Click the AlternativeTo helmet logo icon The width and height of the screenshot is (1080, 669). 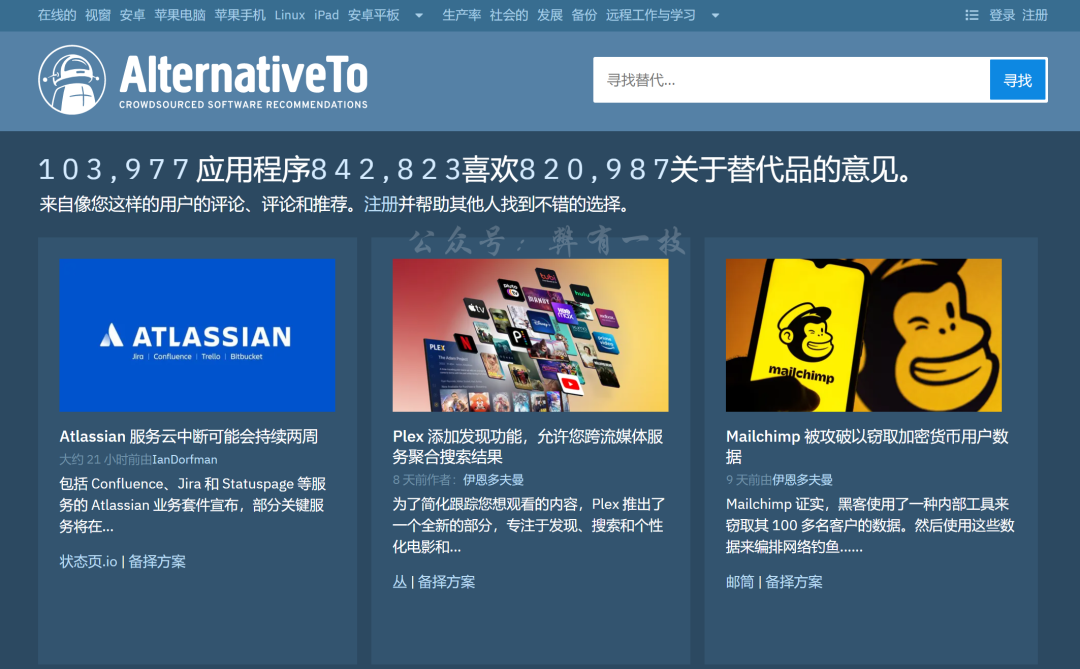click(72, 81)
